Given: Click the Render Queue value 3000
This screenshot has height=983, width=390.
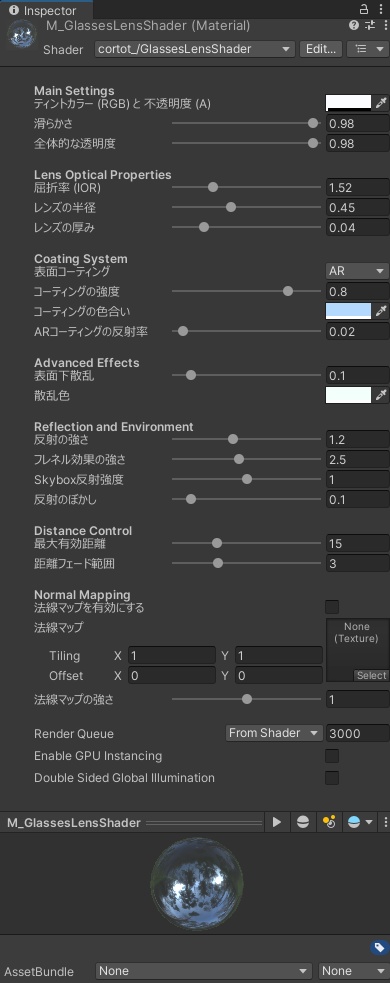Looking at the screenshot, I should click(x=357, y=733).
